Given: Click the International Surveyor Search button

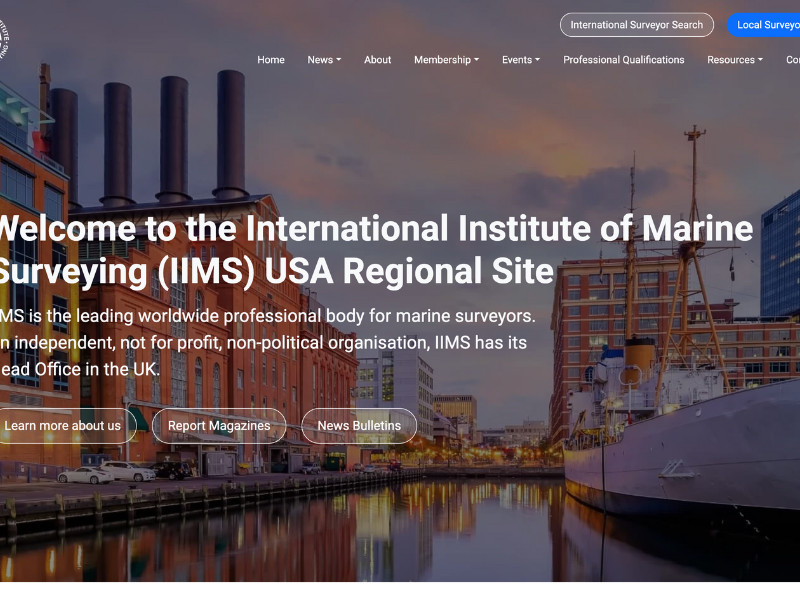Looking at the screenshot, I should (x=636, y=25).
